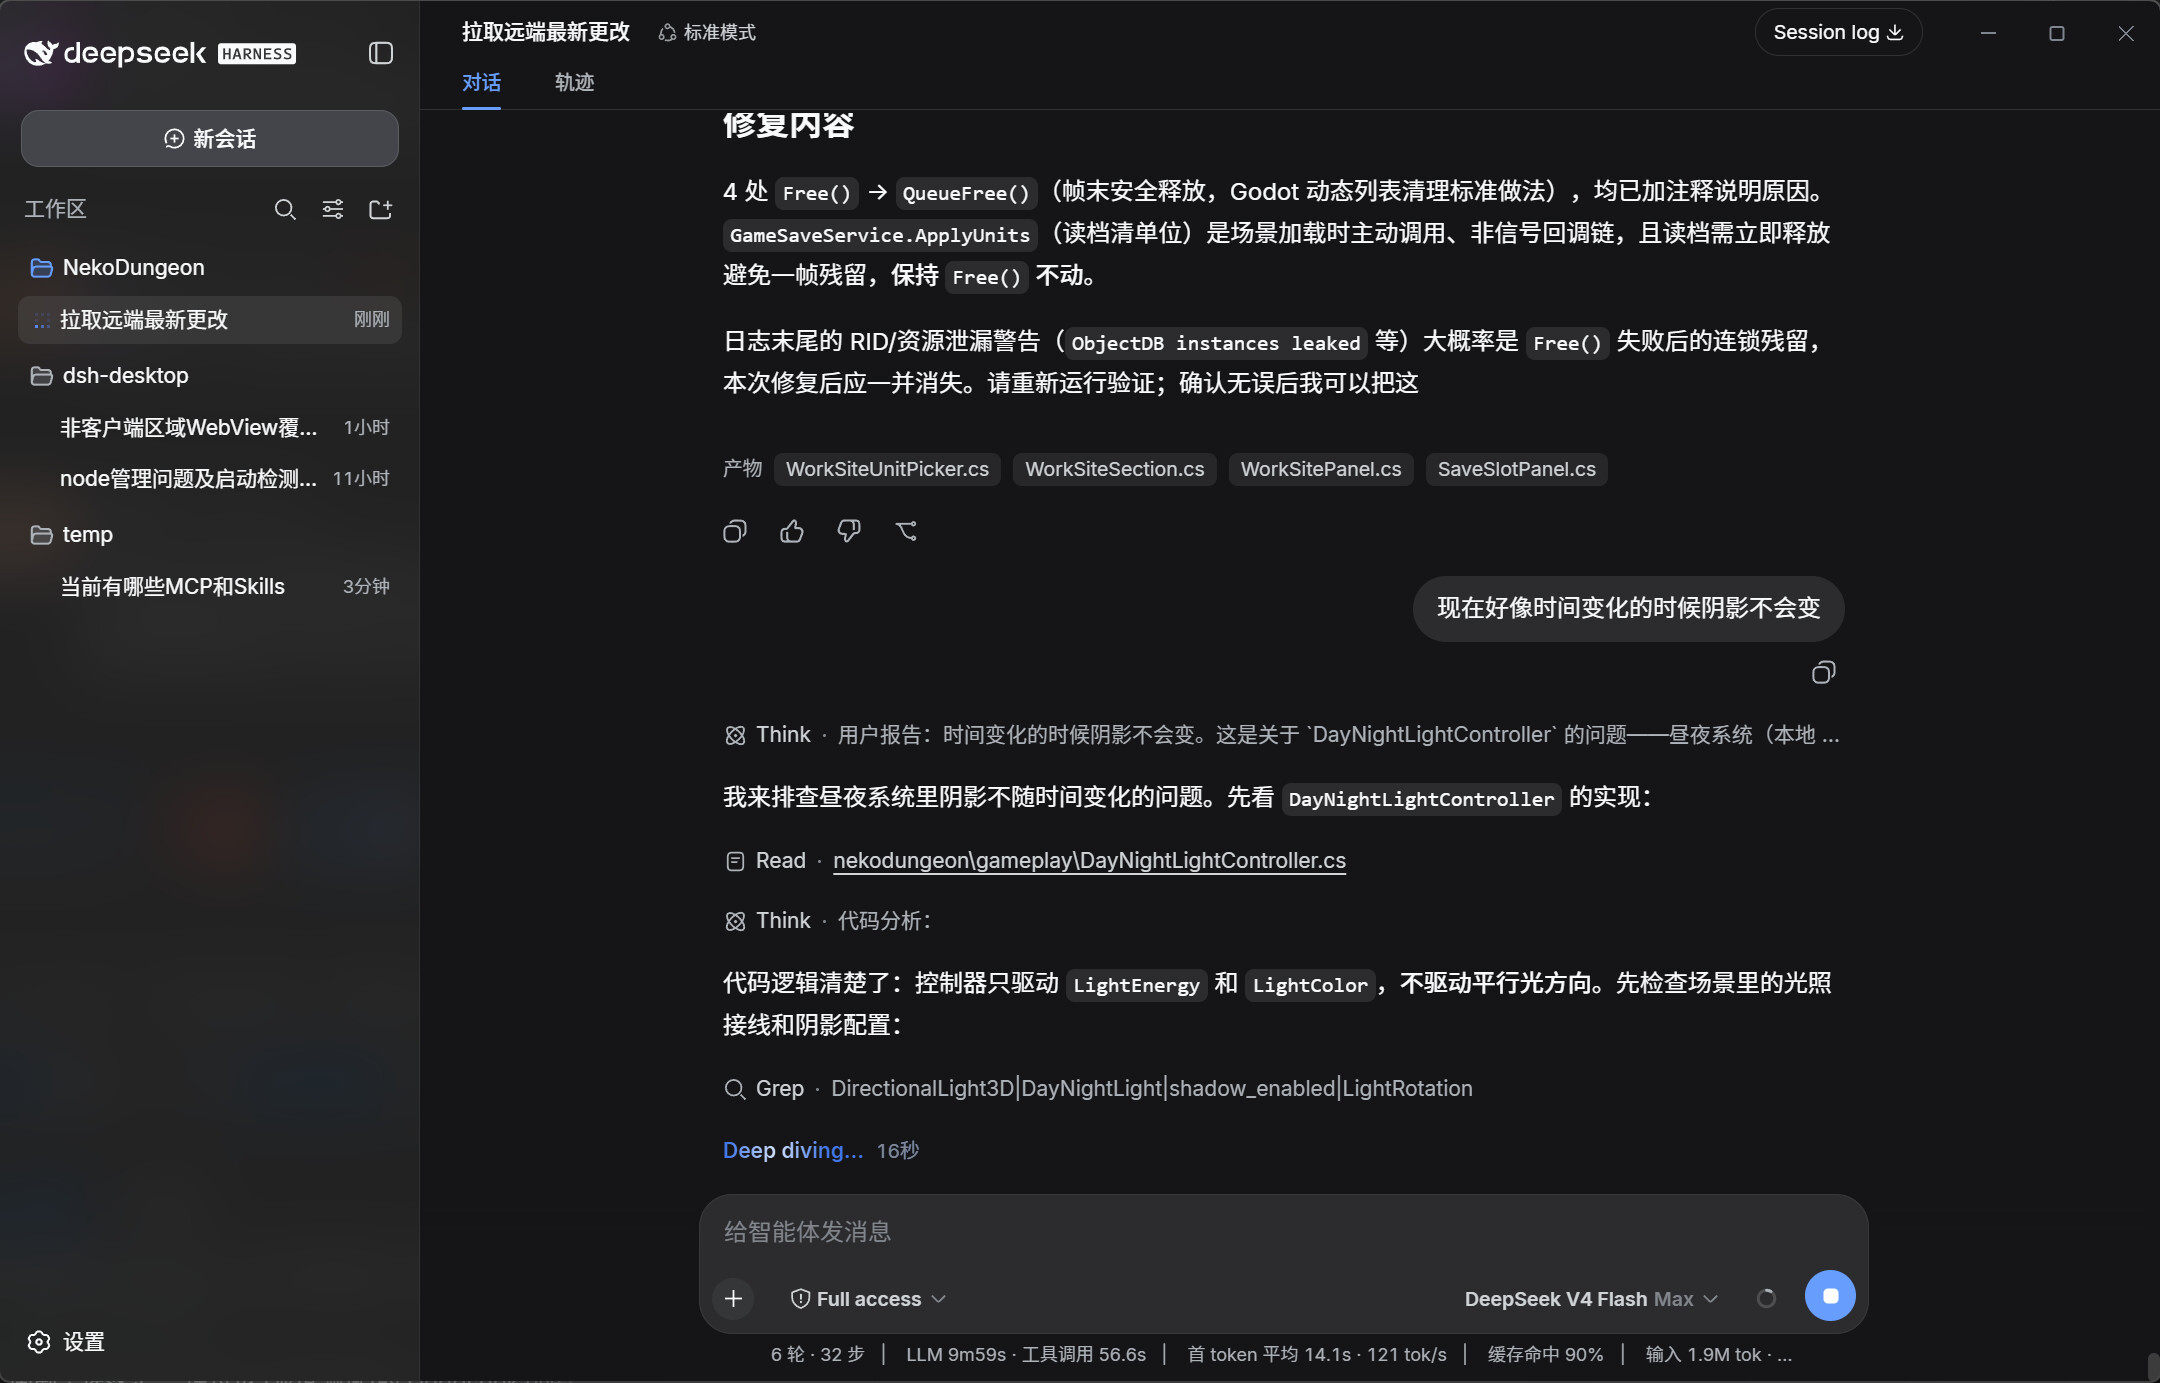Open the 非客户端区域WebView覆... session
The height and width of the screenshot is (1383, 2160).
[210, 428]
